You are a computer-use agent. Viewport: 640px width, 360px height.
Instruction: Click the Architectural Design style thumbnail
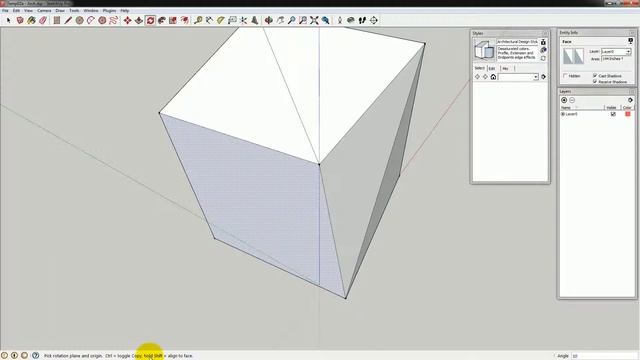[484, 50]
